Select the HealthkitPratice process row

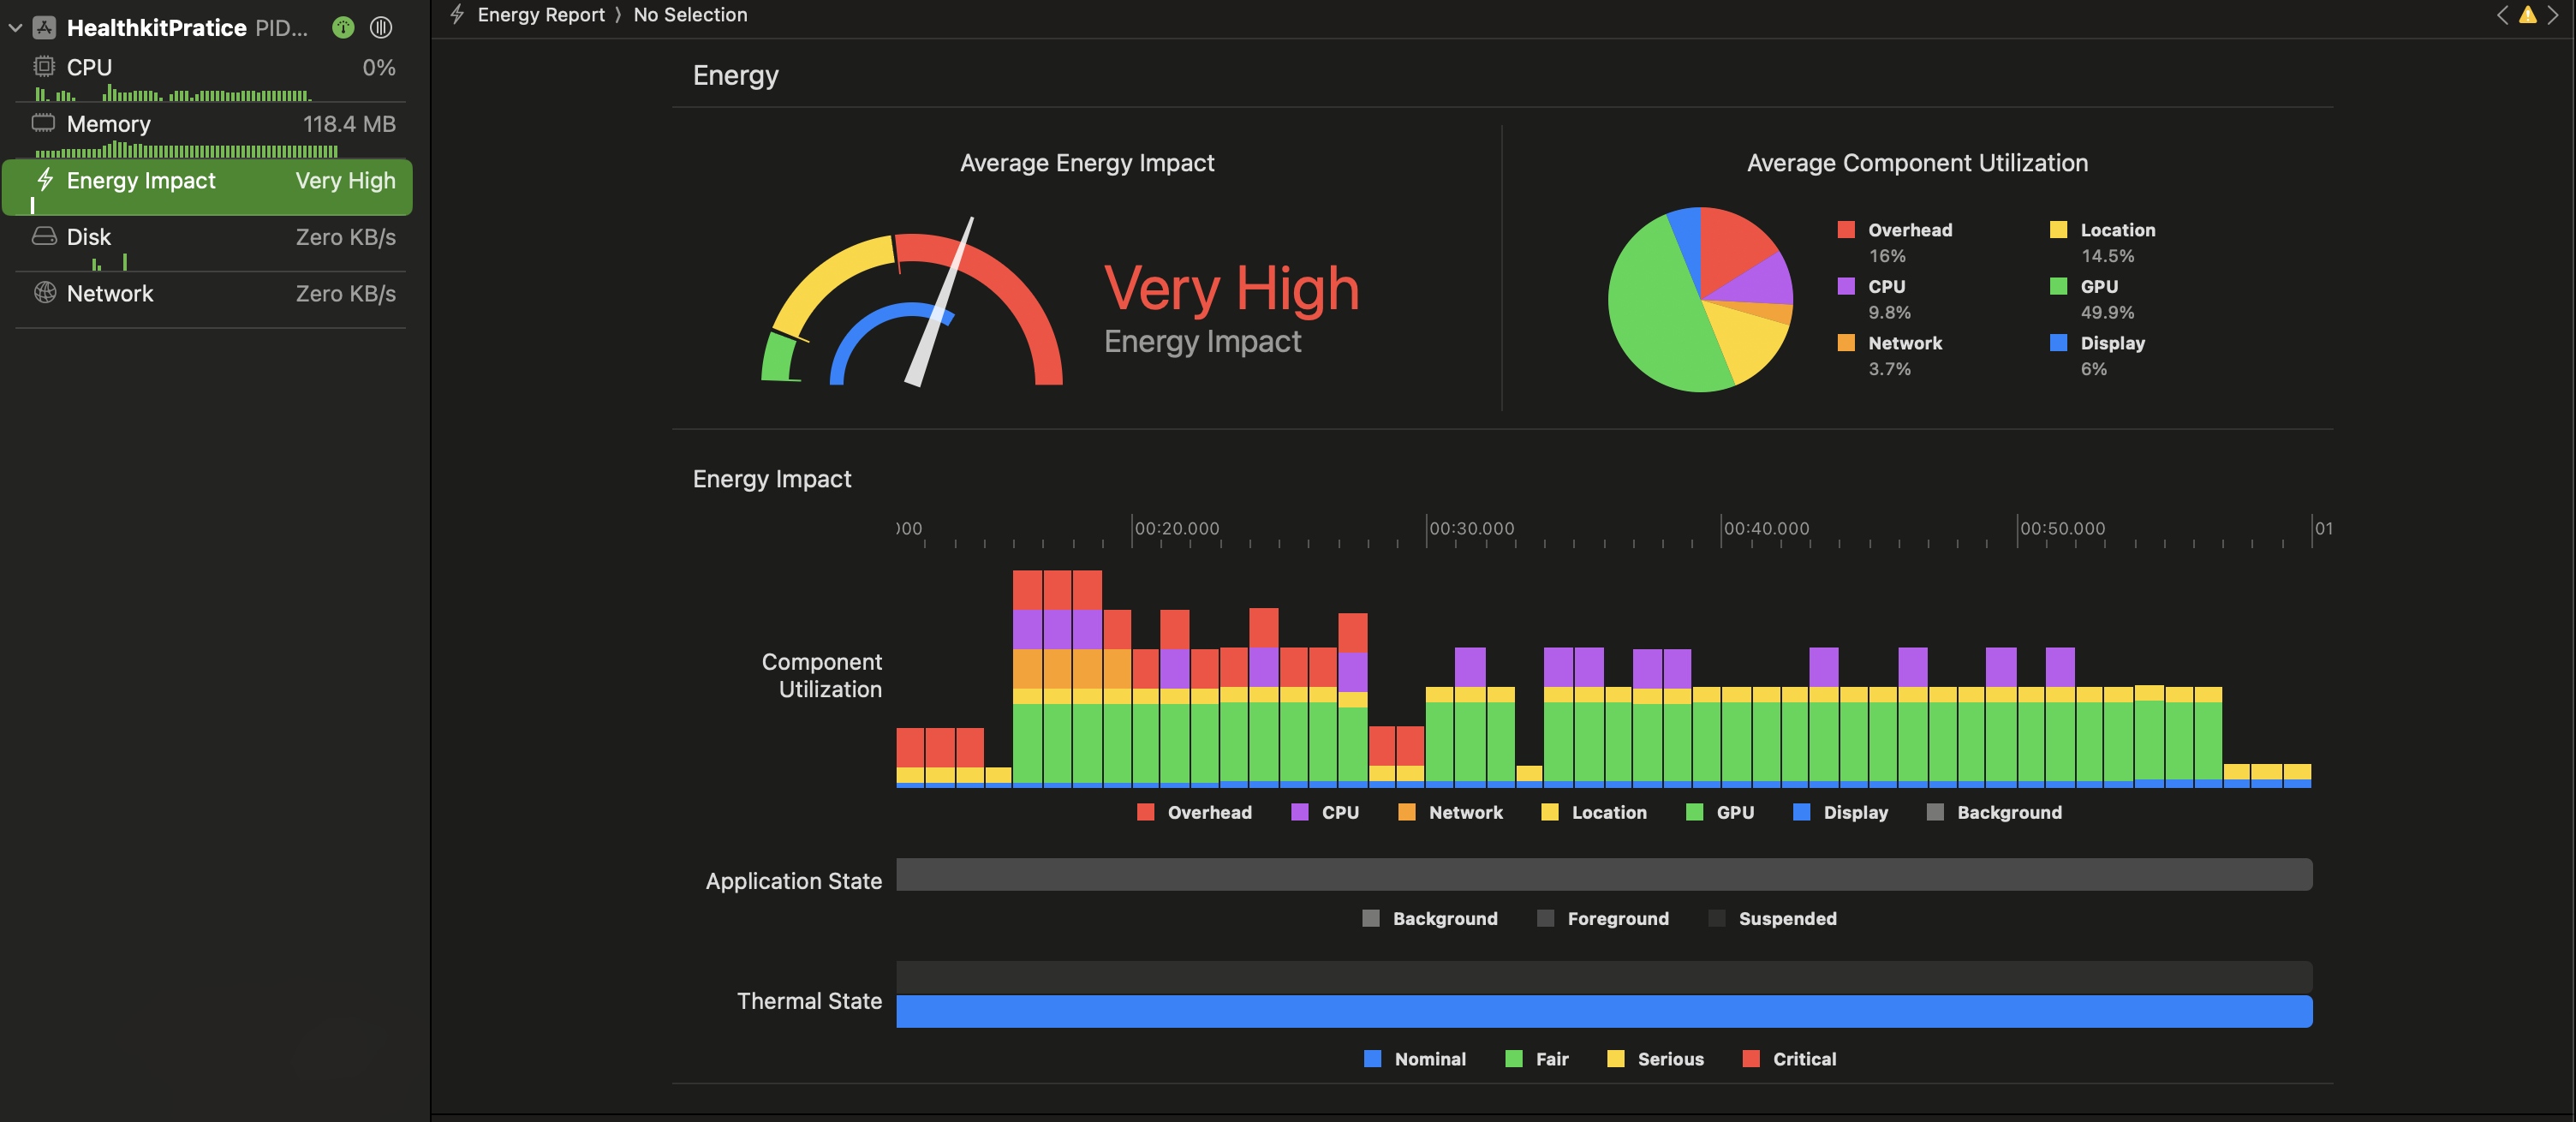[157, 28]
